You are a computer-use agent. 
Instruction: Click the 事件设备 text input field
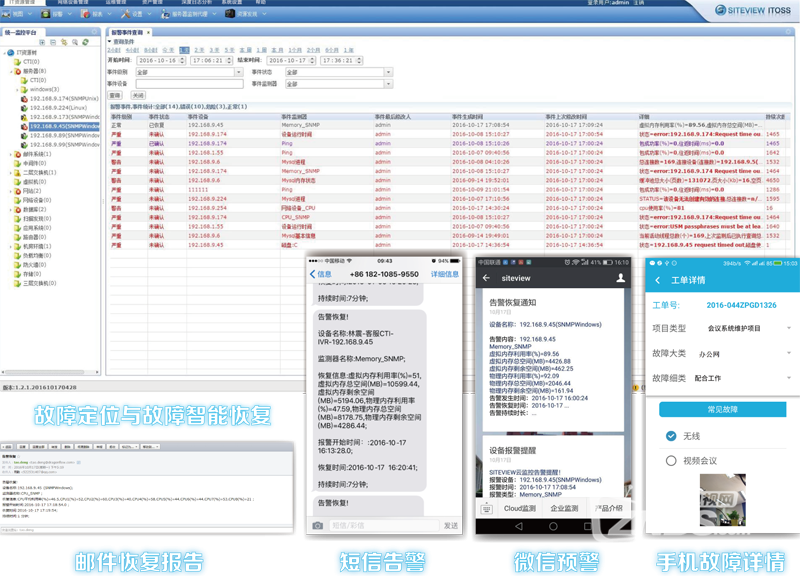(x=189, y=84)
